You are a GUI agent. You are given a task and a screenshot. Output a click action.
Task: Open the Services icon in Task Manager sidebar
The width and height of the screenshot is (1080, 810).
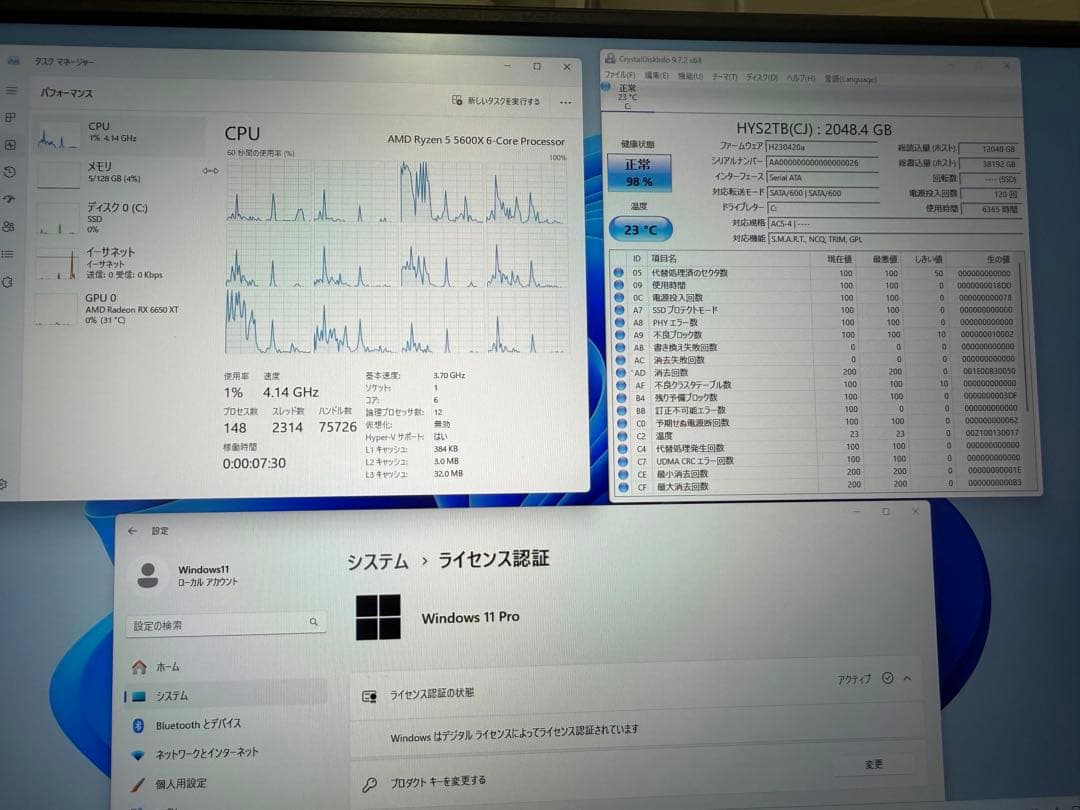pyautogui.click(x=7, y=282)
